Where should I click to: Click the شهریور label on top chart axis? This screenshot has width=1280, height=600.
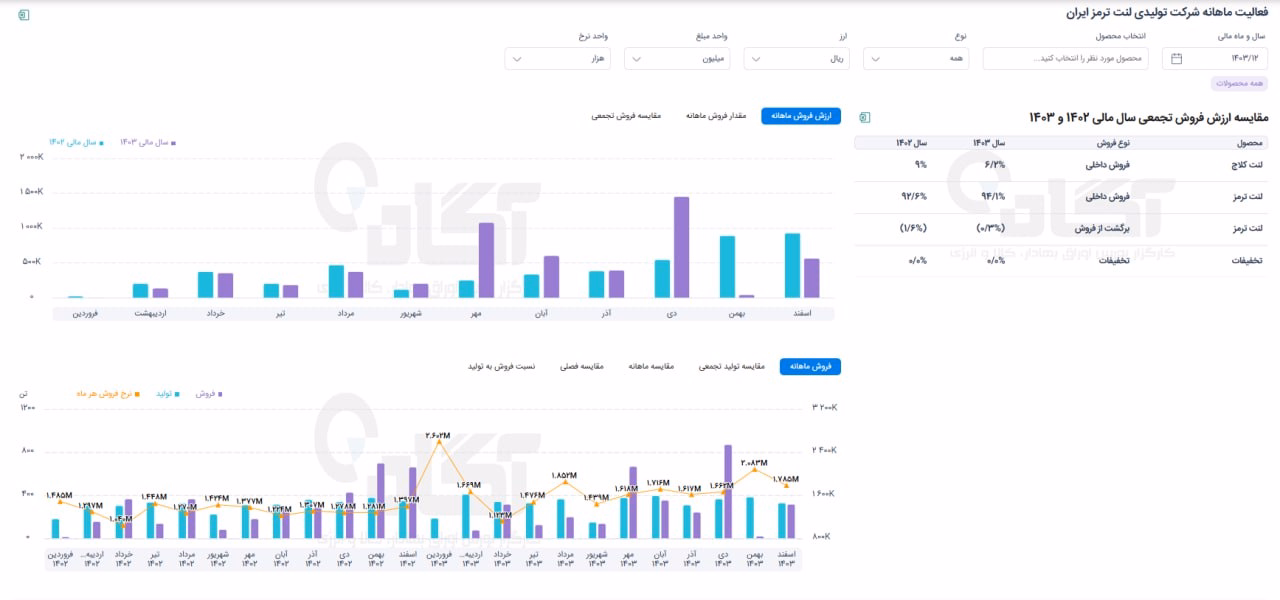[409, 313]
